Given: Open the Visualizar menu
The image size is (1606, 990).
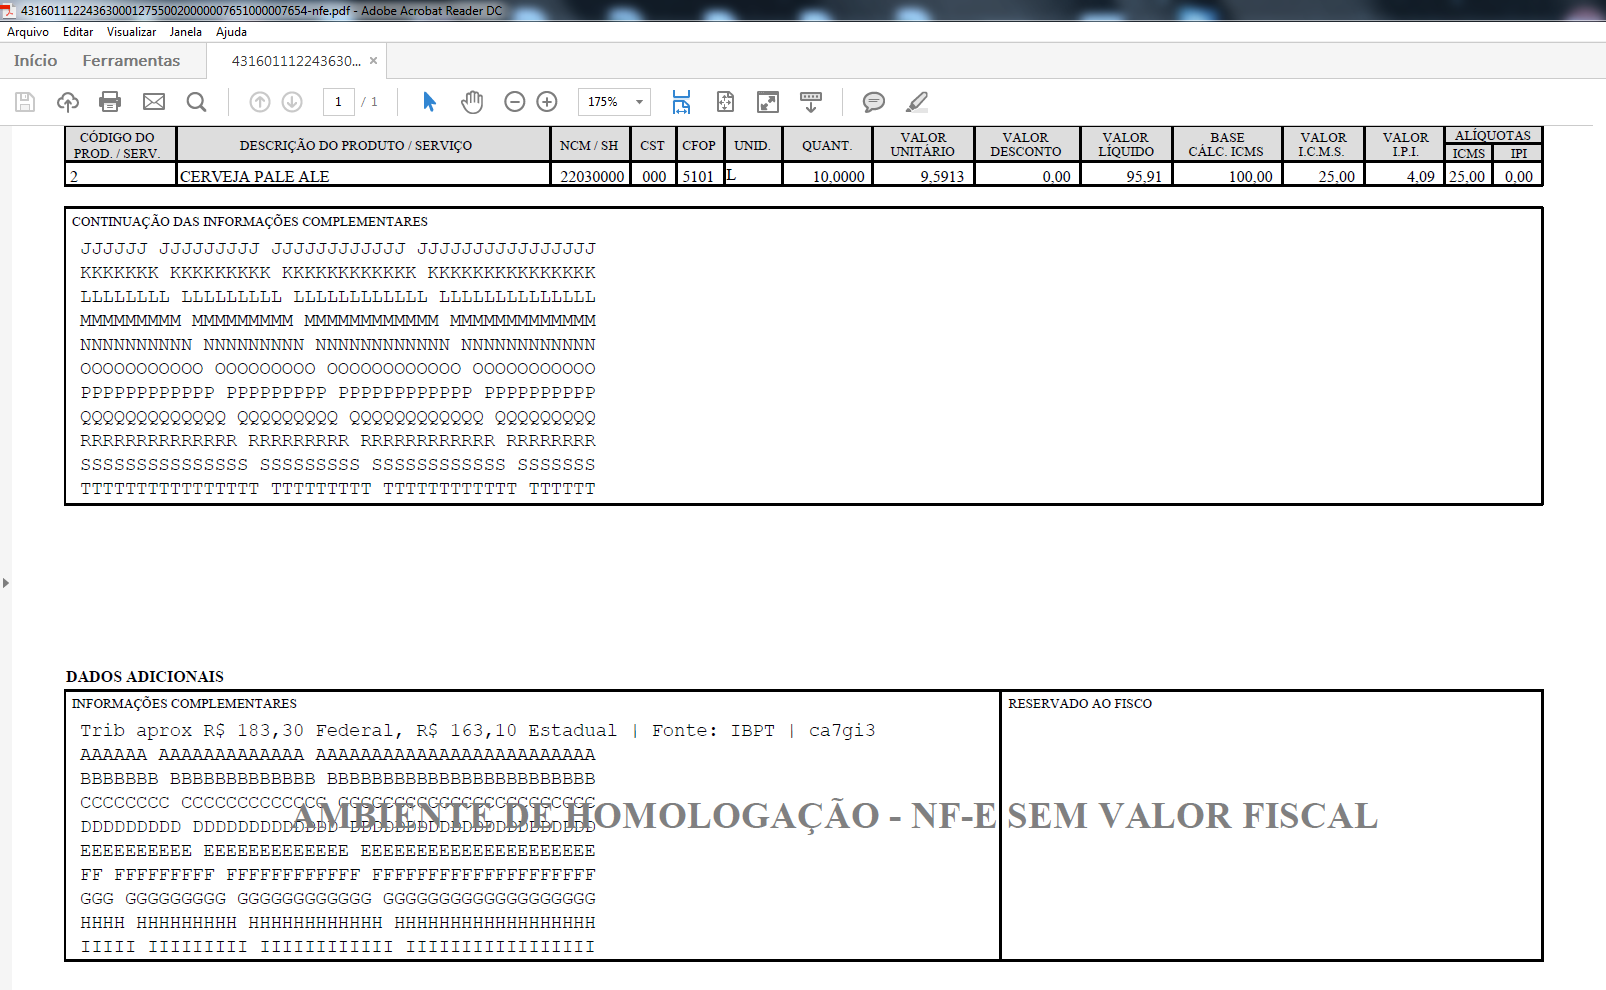Looking at the screenshot, I should pos(132,32).
